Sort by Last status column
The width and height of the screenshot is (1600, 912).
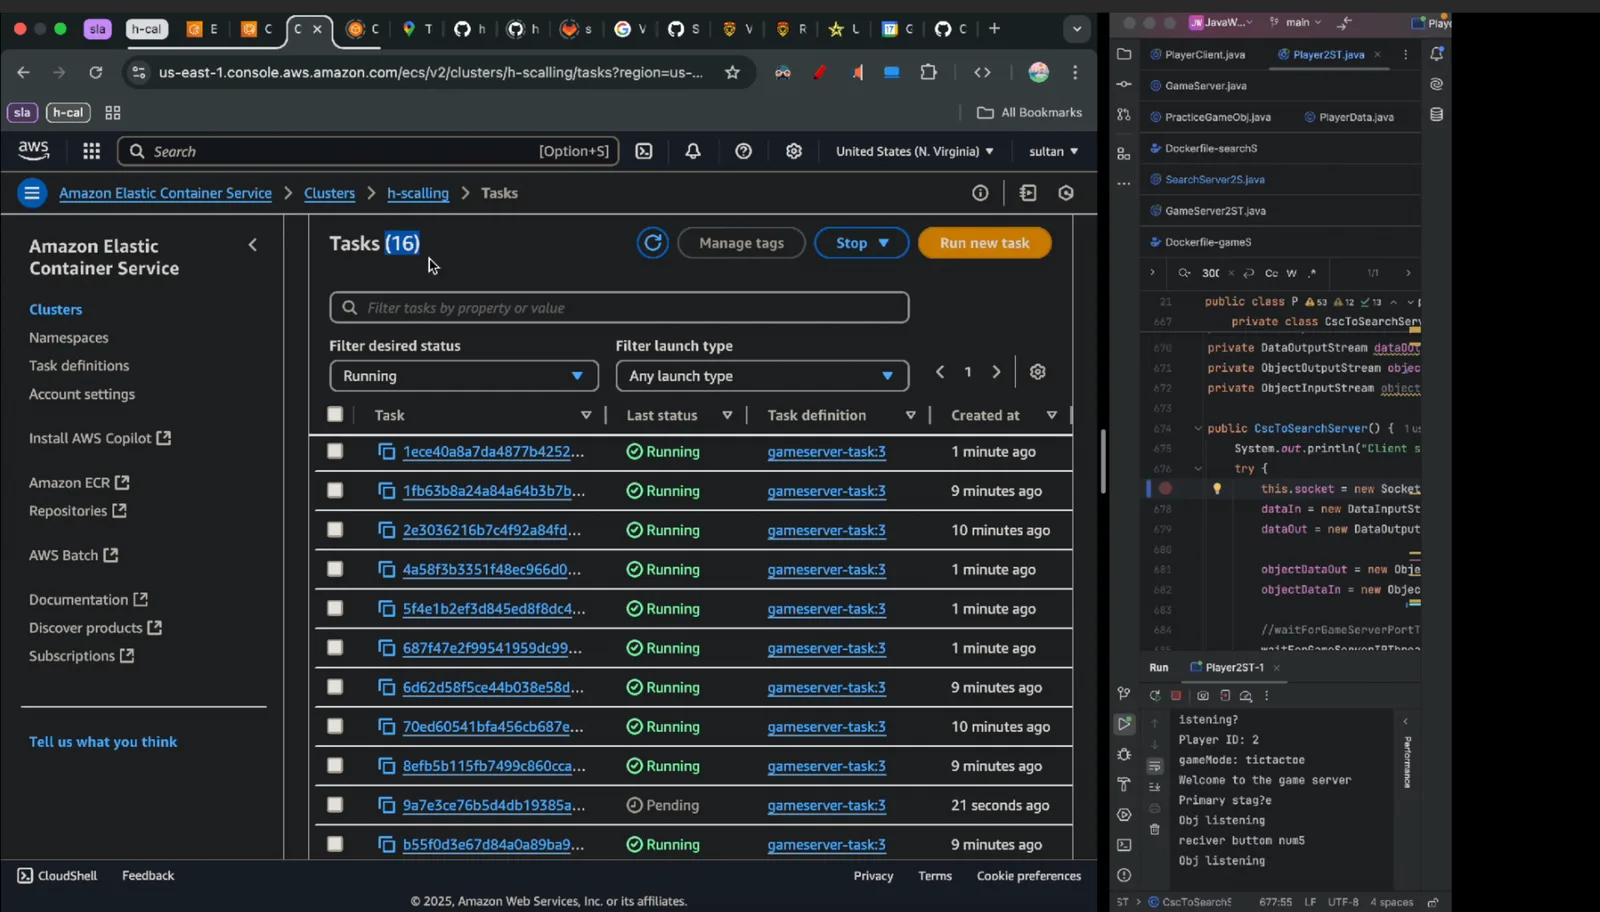click(727, 415)
